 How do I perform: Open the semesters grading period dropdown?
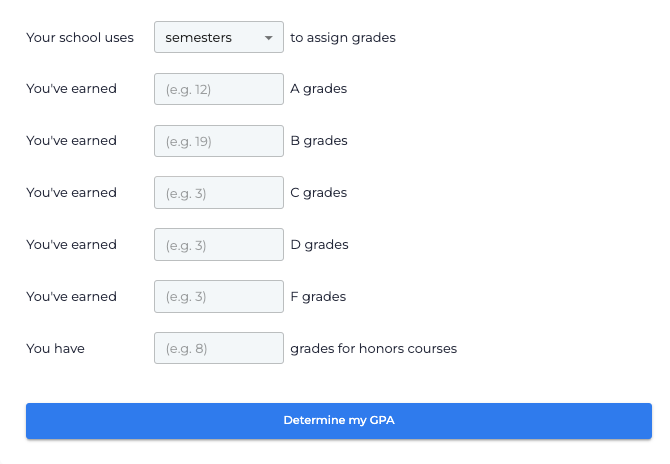218,38
